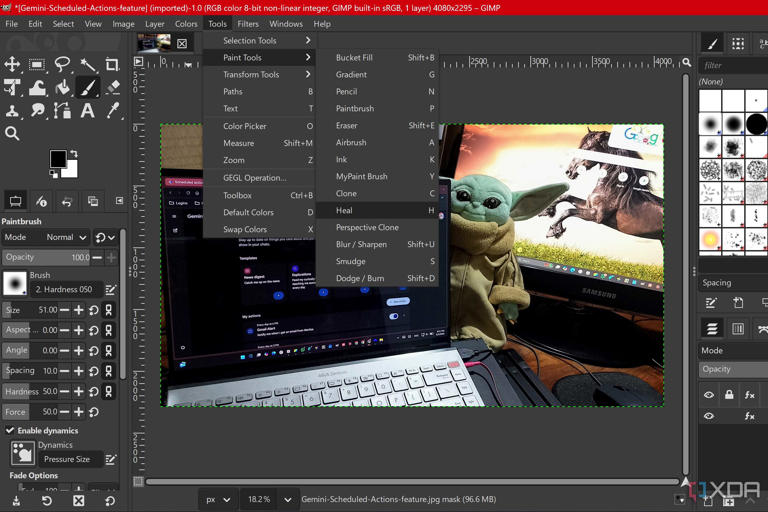768x512 pixels.
Task: Click the brush Filter input field
Action: click(733, 65)
